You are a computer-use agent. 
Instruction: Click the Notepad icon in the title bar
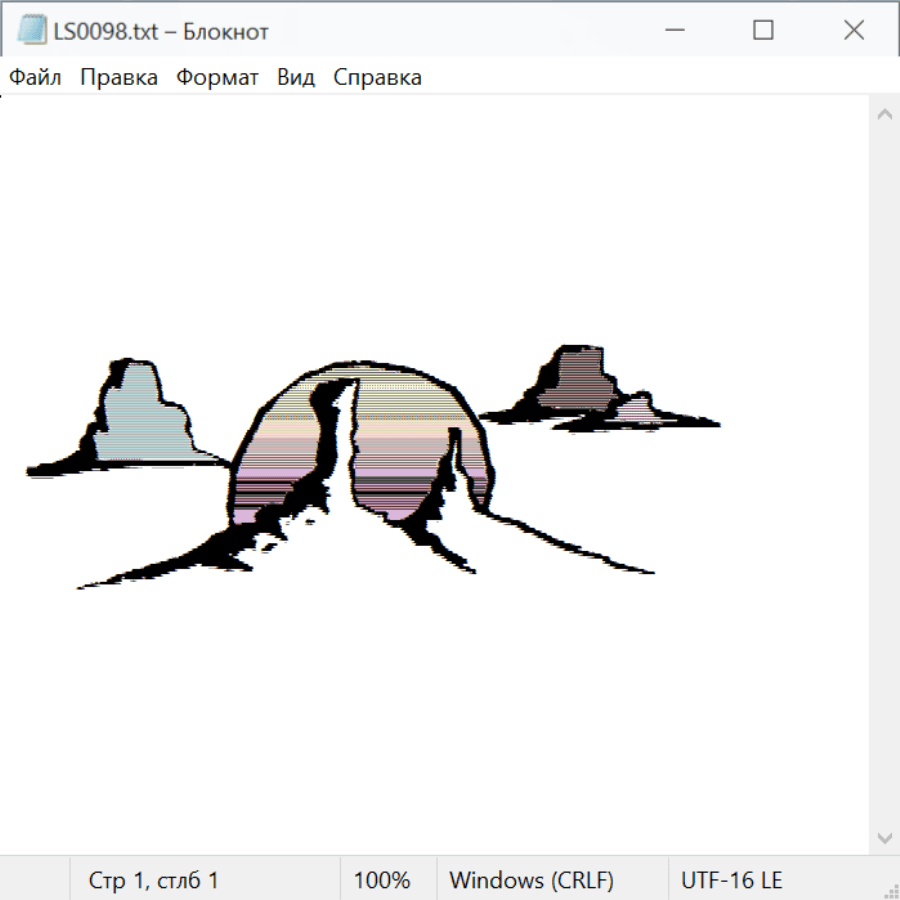(32, 30)
